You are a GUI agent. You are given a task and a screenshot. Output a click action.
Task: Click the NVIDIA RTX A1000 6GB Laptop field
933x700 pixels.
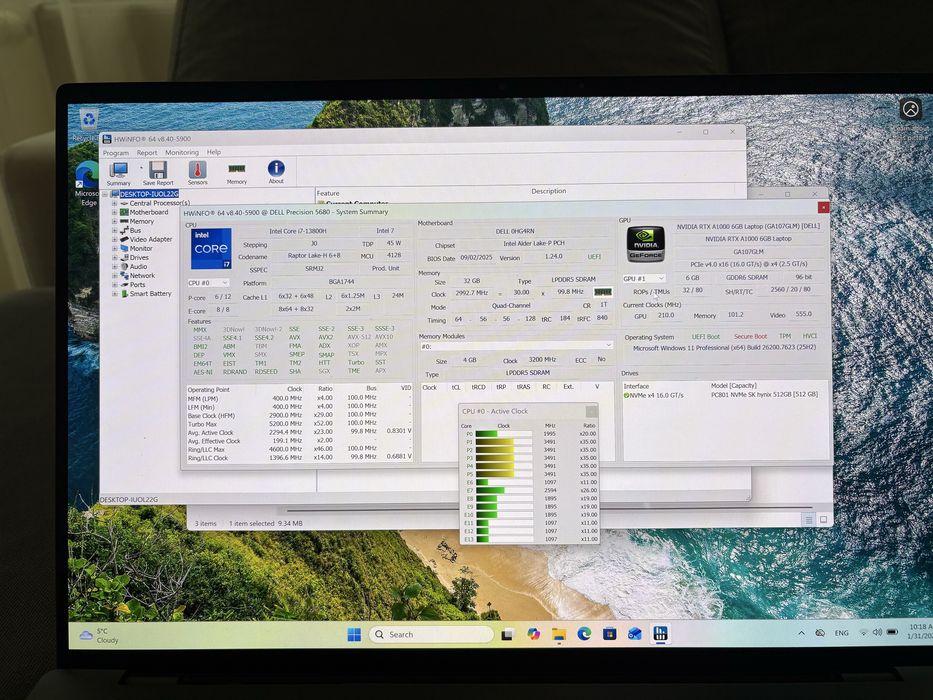click(748, 239)
